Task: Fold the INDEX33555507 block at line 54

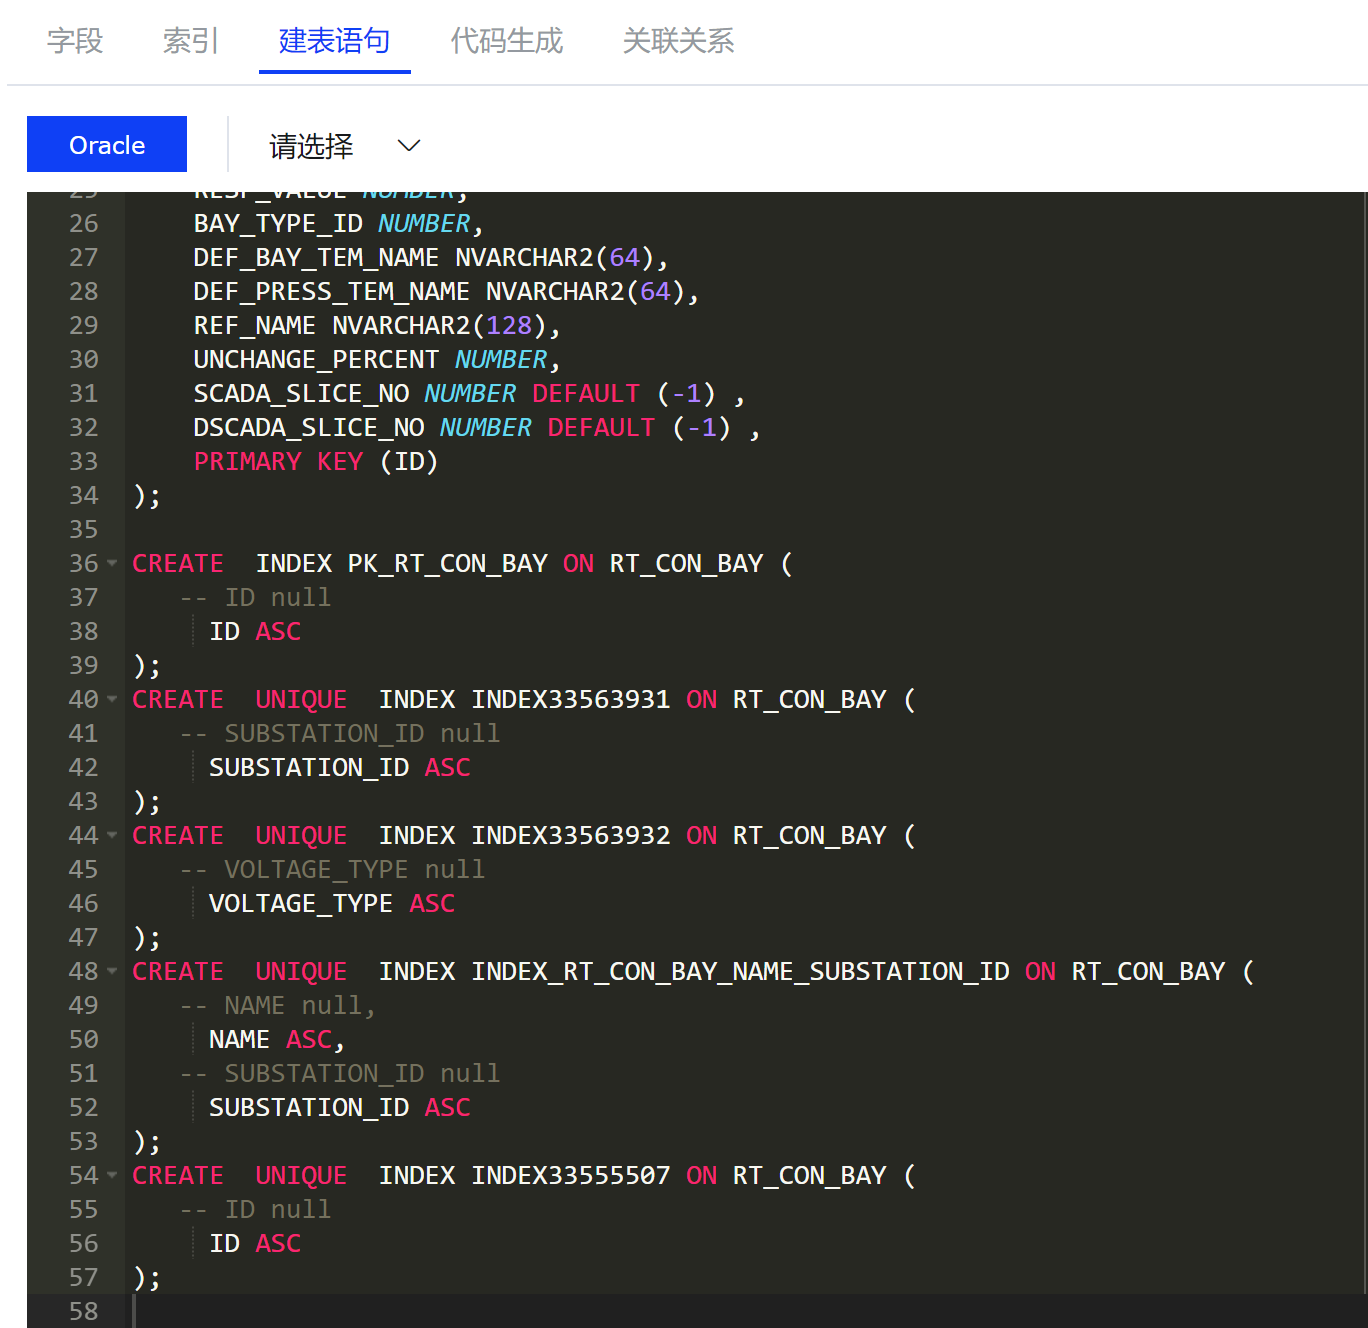Action: (x=112, y=1176)
